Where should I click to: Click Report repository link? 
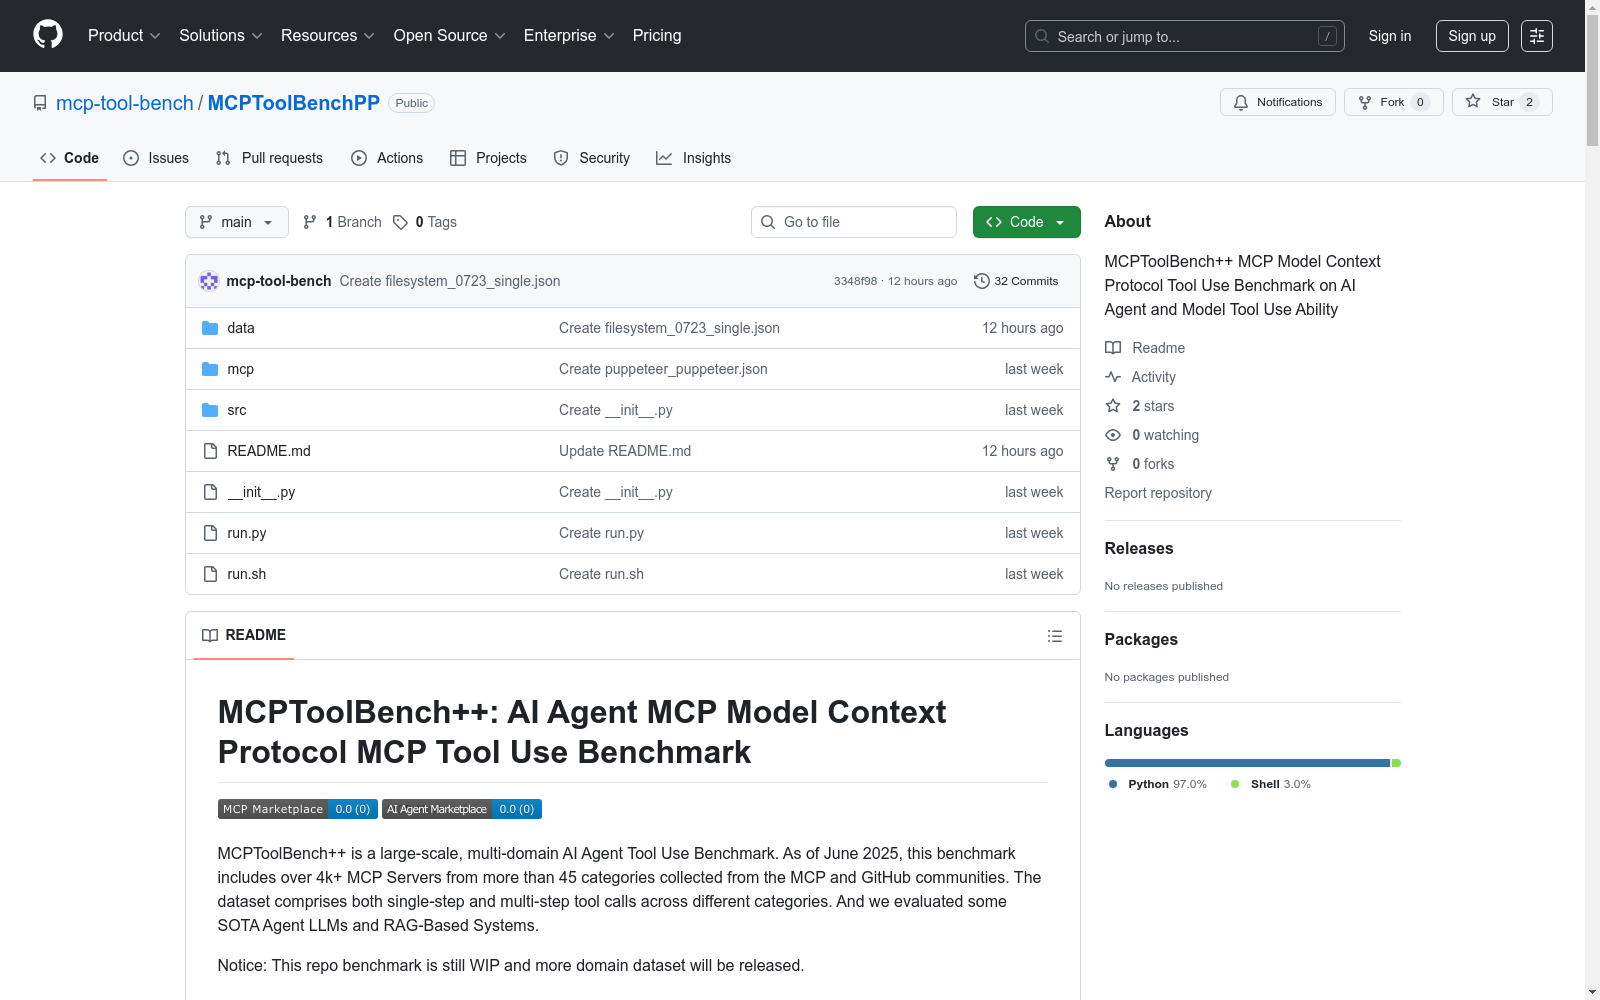point(1158,493)
